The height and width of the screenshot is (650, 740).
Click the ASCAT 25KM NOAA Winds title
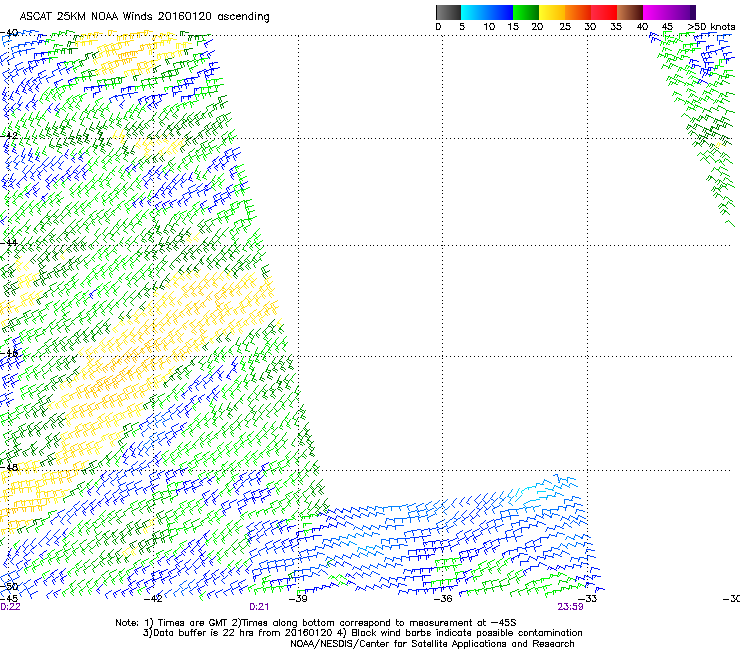tap(144, 17)
